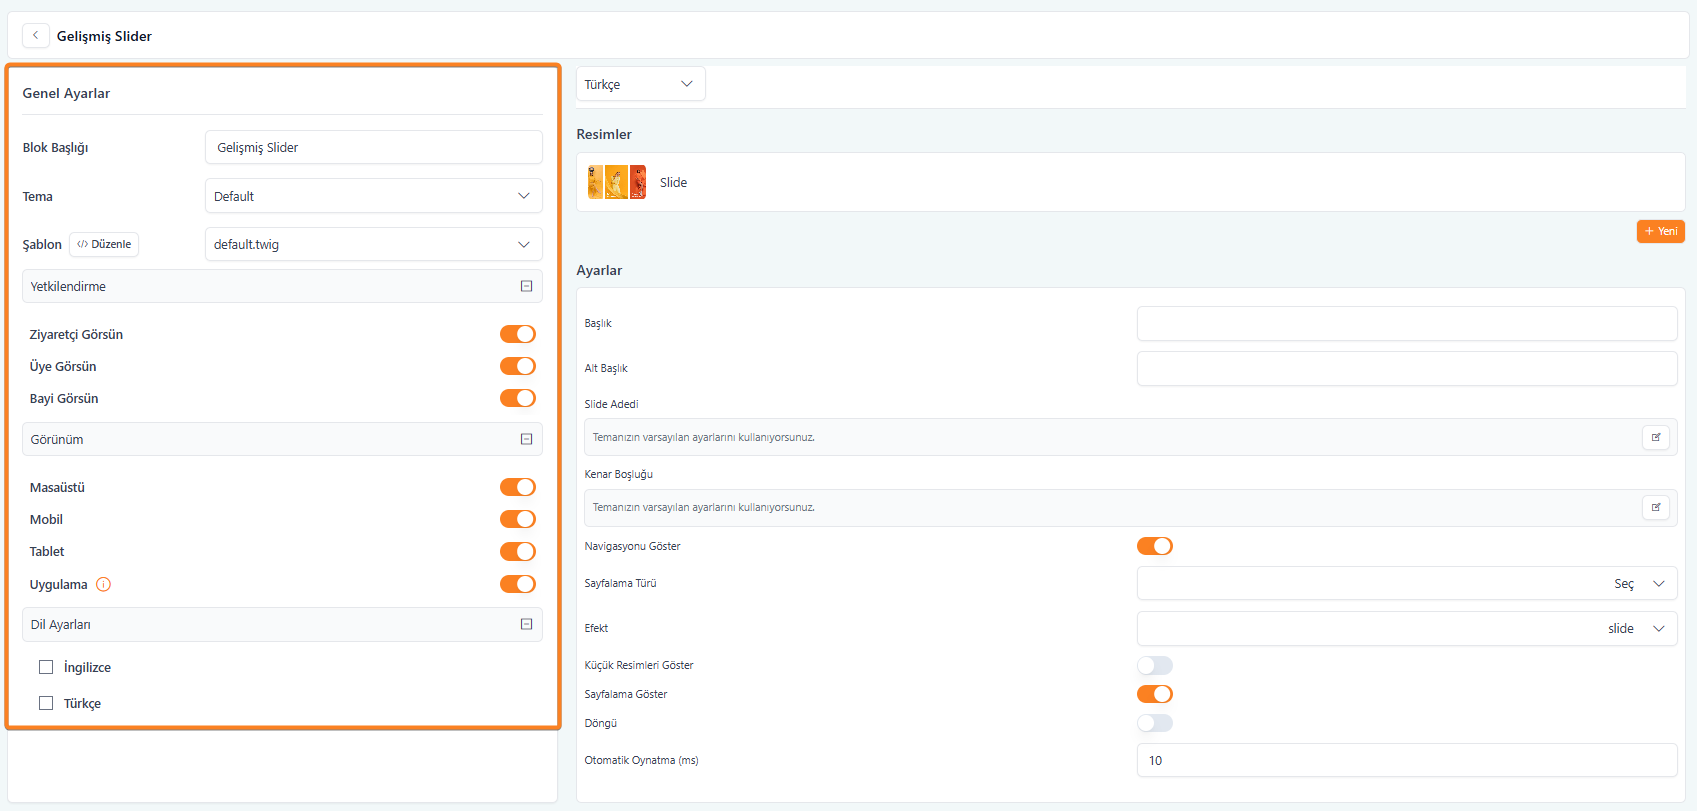This screenshot has height=811, width=1697.
Task: Click the Ayarlar heading
Action: pos(599,270)
